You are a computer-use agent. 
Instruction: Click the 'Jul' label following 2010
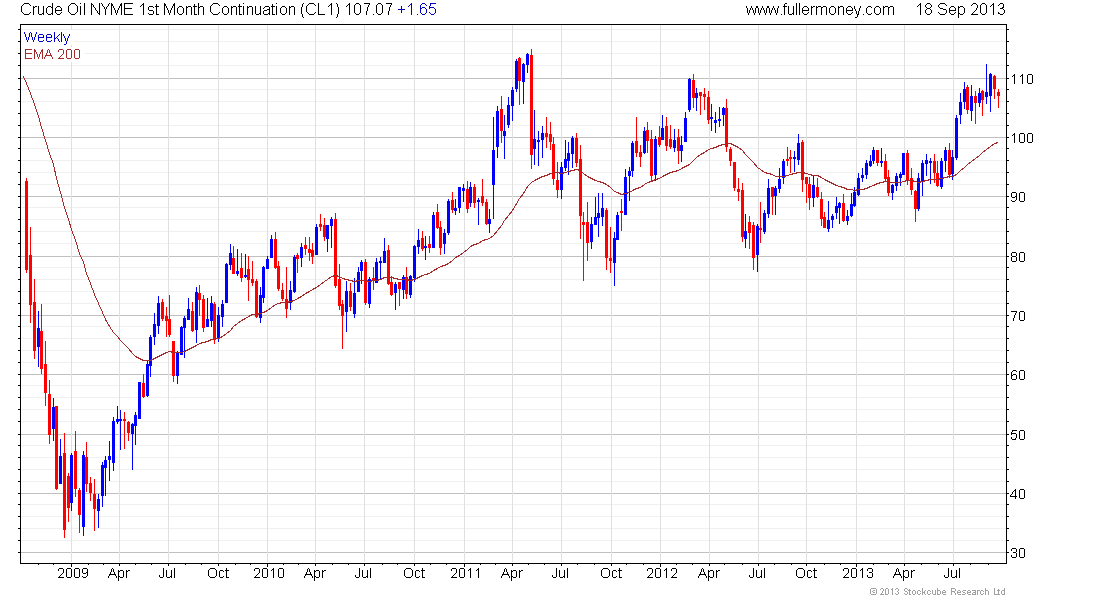(363, 573)
